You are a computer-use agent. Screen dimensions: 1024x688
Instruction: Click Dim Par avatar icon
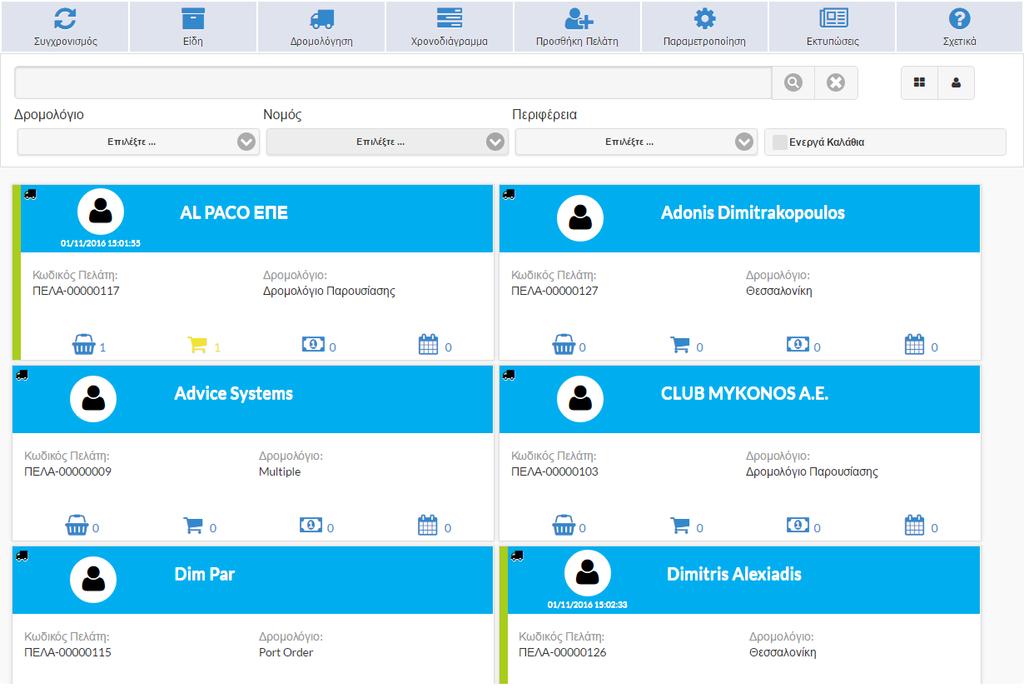pyautogui.click(x=93, y=580)
